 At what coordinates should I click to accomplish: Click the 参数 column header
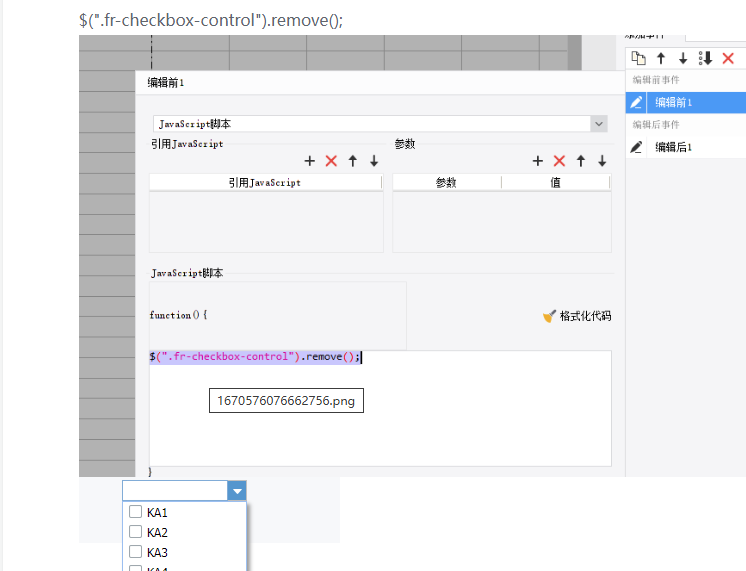pyautogui.click(x=446, y=182)
